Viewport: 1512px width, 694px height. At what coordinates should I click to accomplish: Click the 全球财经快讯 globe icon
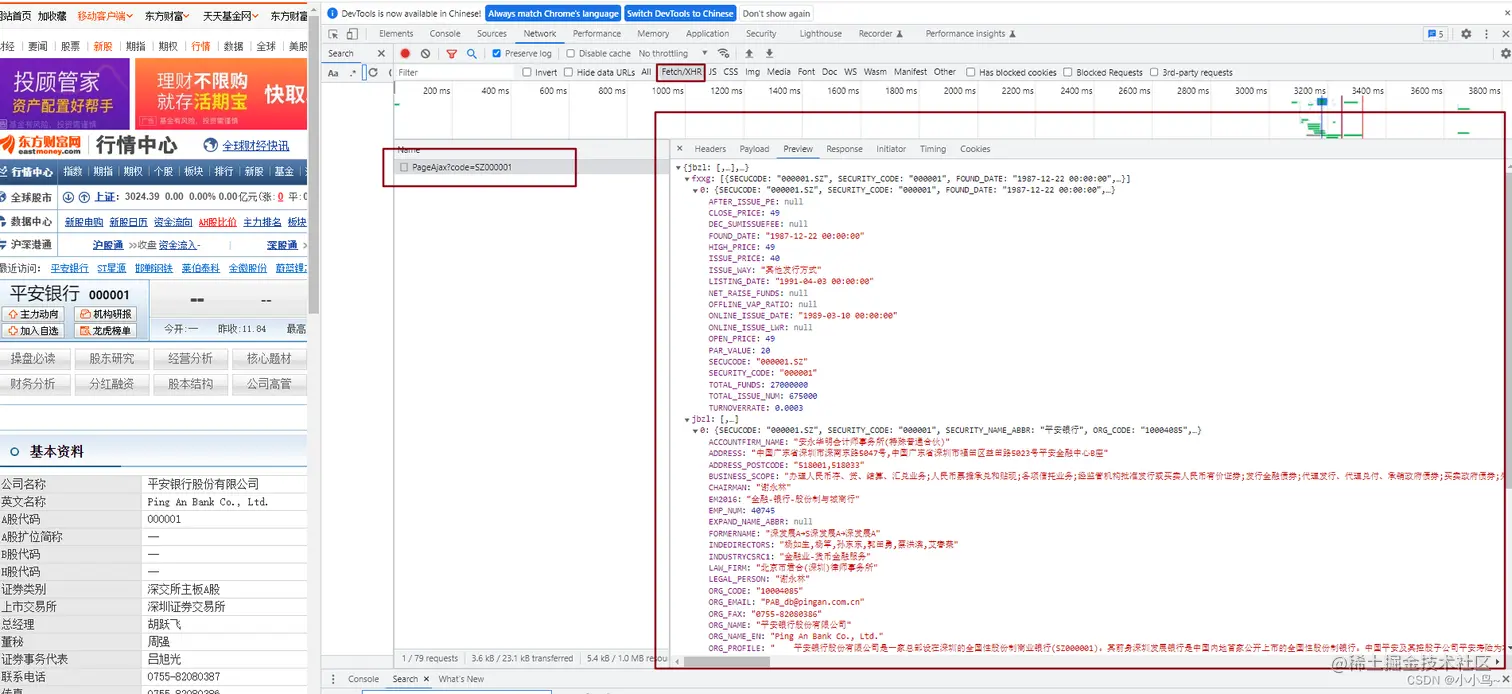pos(210,145)
